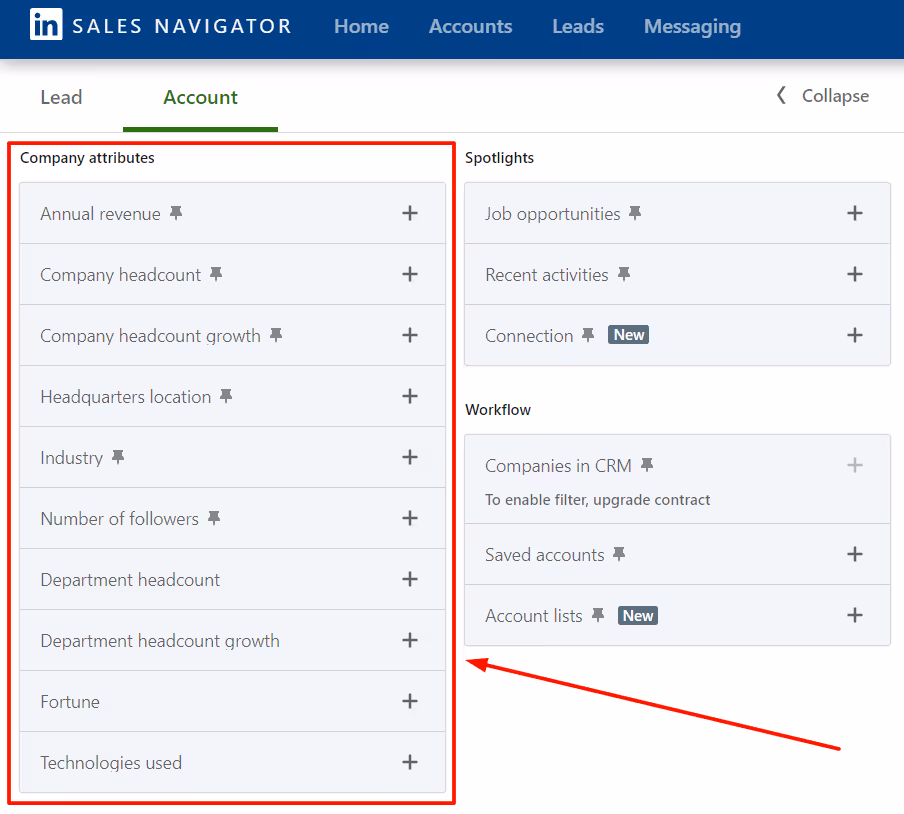Pin the Headquarters location filter
The height and width of the screenshot is (814, 904).
225,396
